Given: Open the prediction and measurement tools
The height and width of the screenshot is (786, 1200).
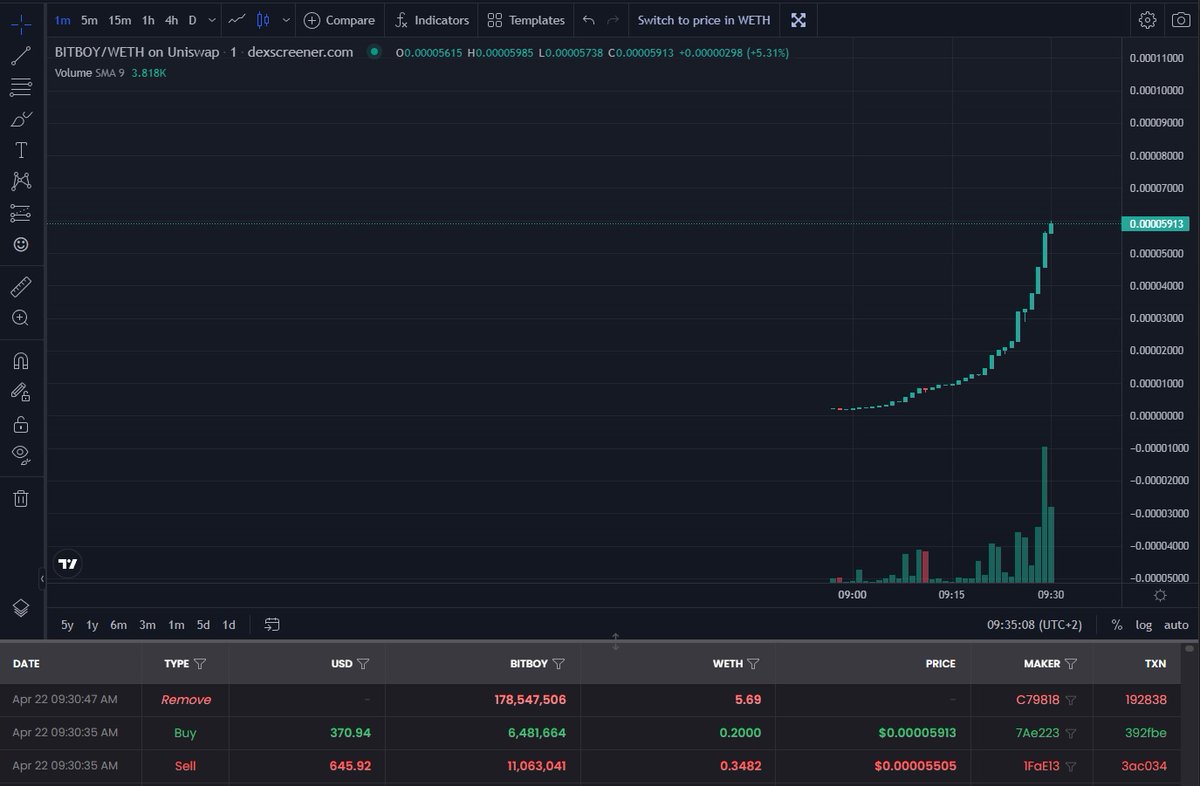Looking at the screenshot, I should point(21,213).
